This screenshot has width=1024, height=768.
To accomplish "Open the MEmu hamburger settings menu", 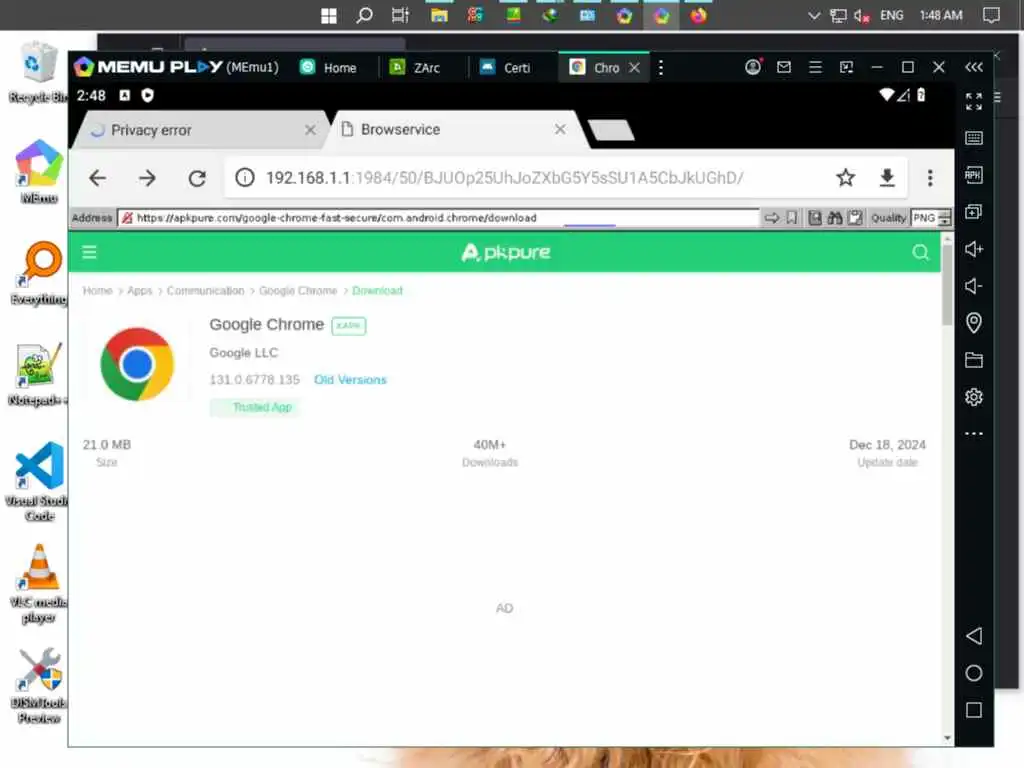I will tap(815, 67).
